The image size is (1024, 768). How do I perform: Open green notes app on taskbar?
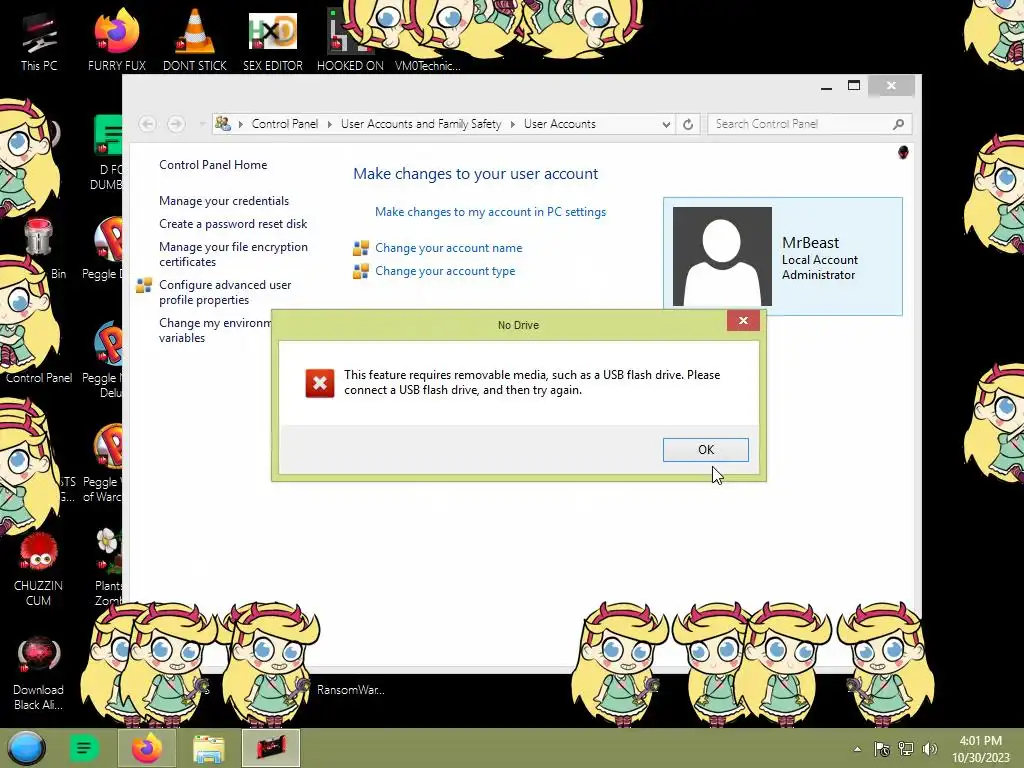tap(84, 748)
